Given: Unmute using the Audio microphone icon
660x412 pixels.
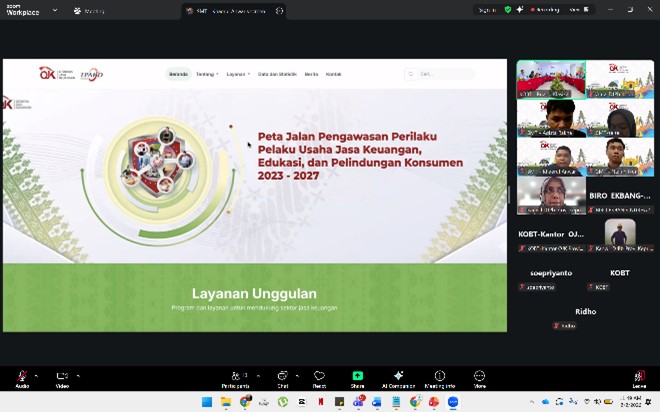Looking at the screenshot, I should point(21,377).
